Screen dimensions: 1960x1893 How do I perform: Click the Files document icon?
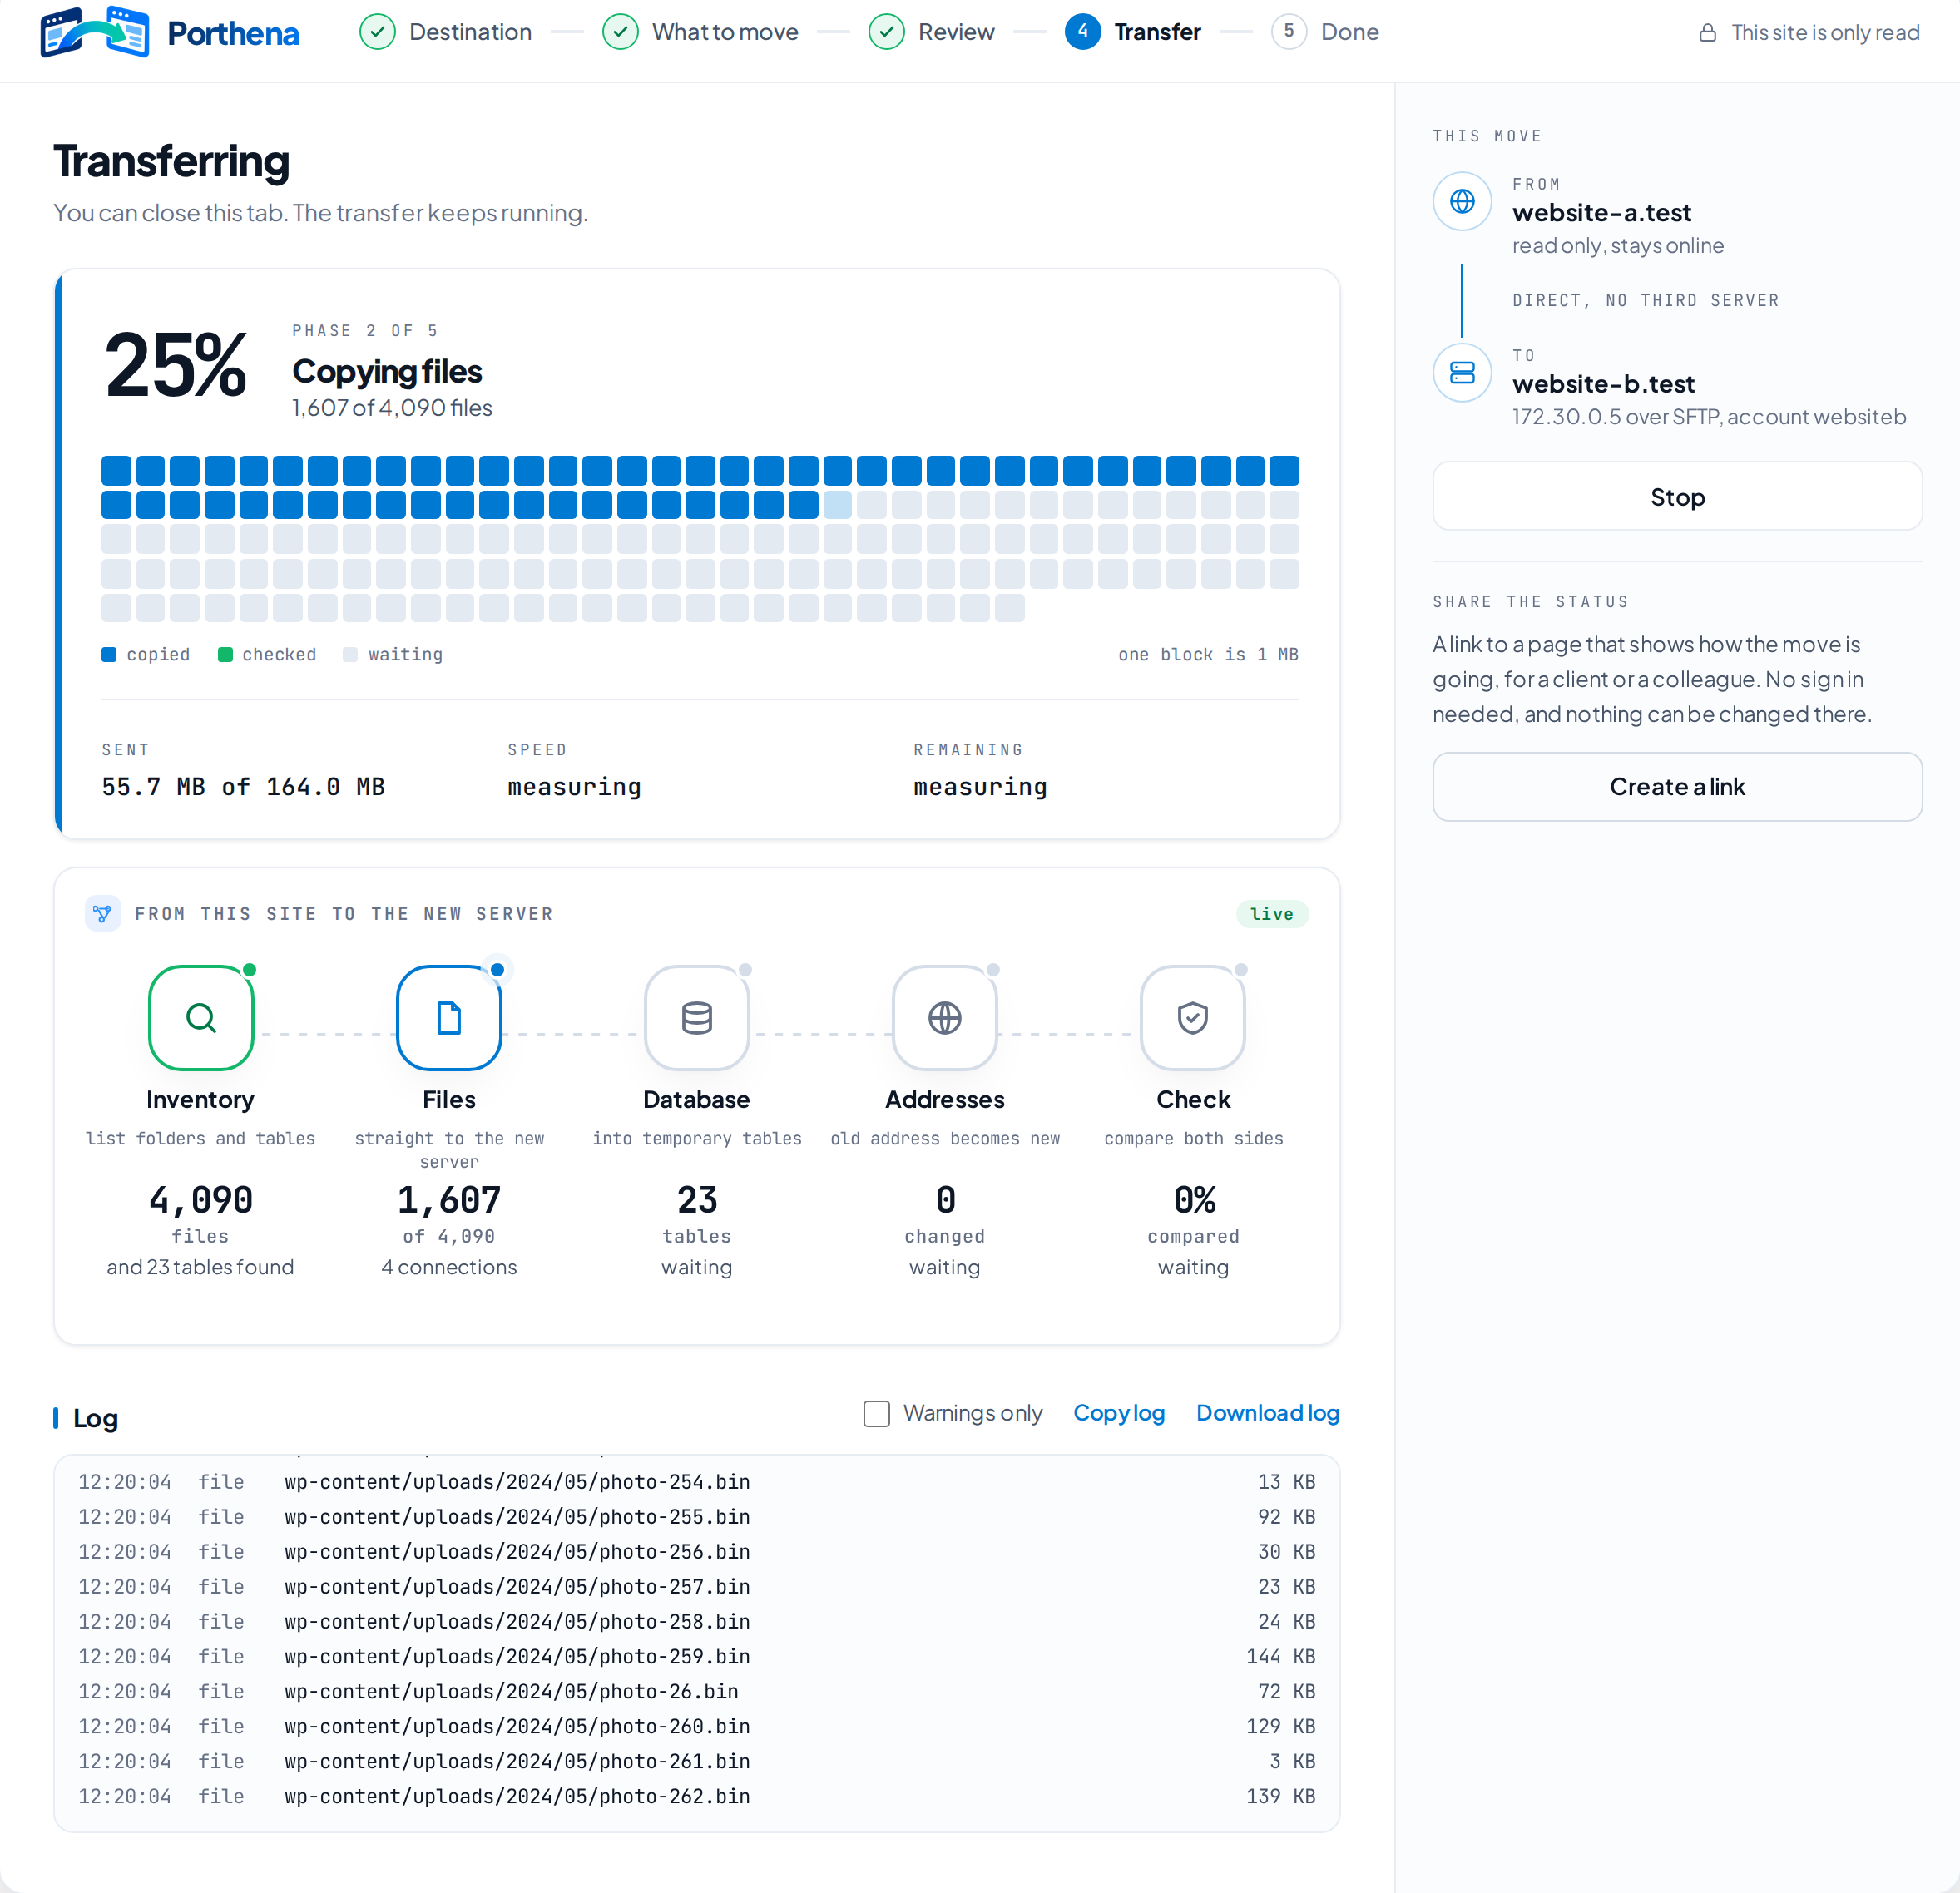point(449,1017)
